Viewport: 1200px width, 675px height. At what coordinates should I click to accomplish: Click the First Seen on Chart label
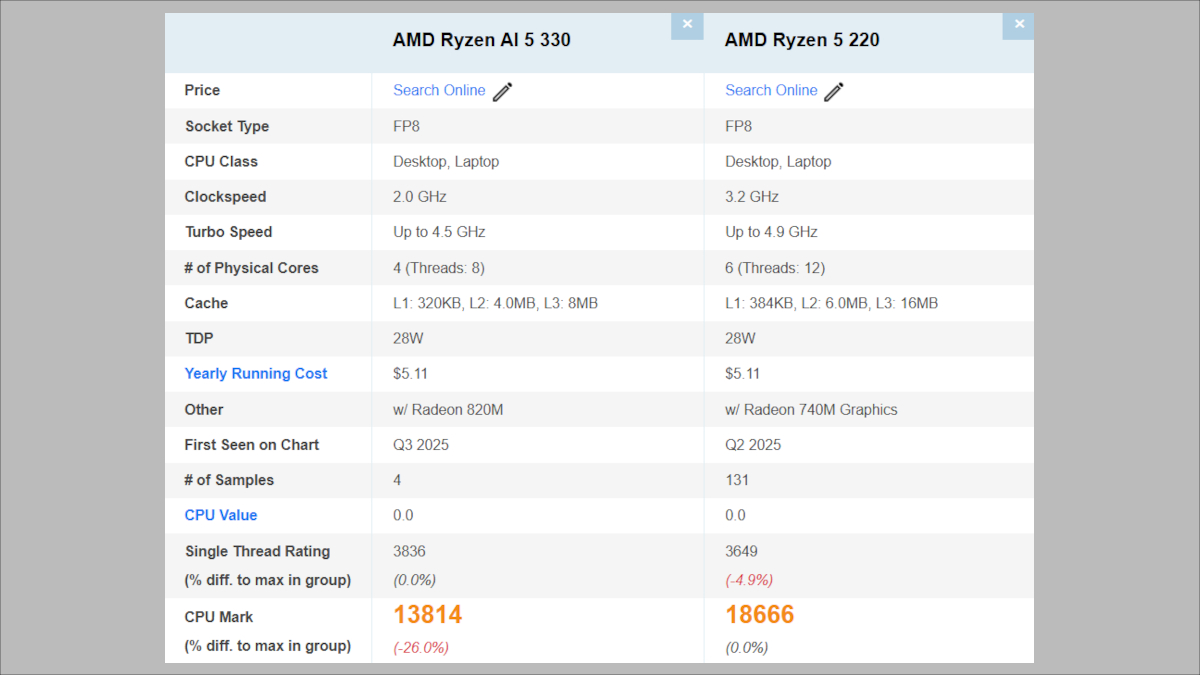tap(251, 444)
